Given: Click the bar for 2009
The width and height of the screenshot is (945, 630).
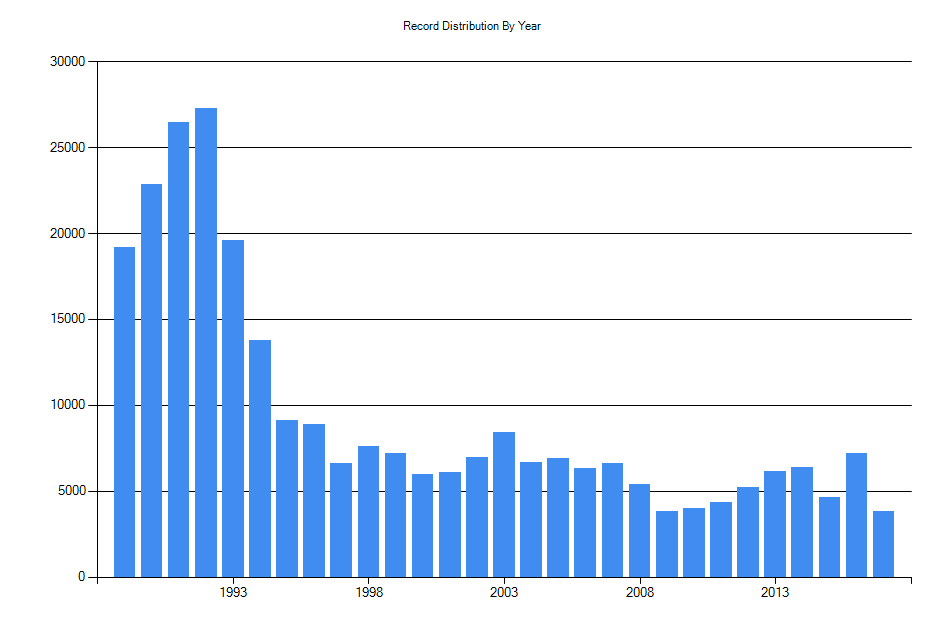Looking at the screenshot, I should [x=667, y=544].
